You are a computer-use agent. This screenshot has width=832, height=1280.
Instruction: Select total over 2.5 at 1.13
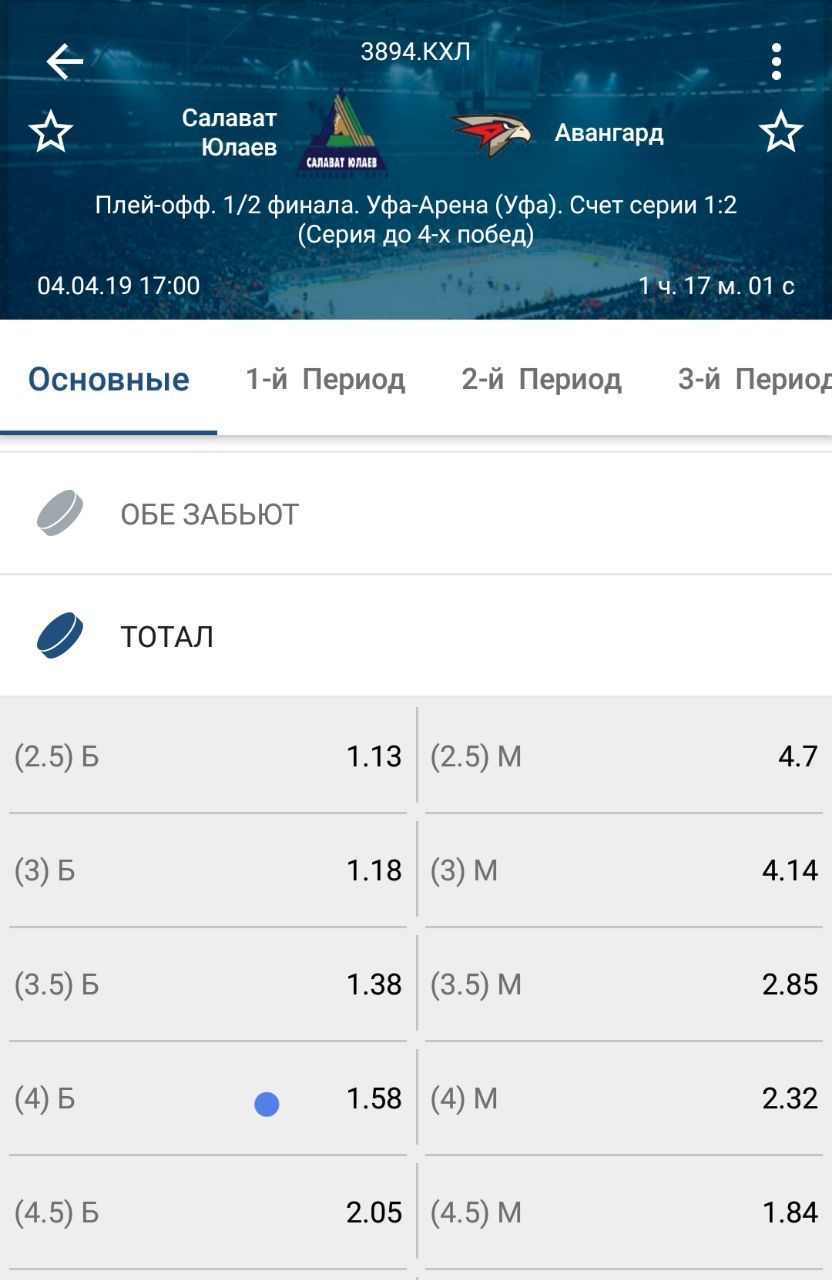click(x=208, y=756)
